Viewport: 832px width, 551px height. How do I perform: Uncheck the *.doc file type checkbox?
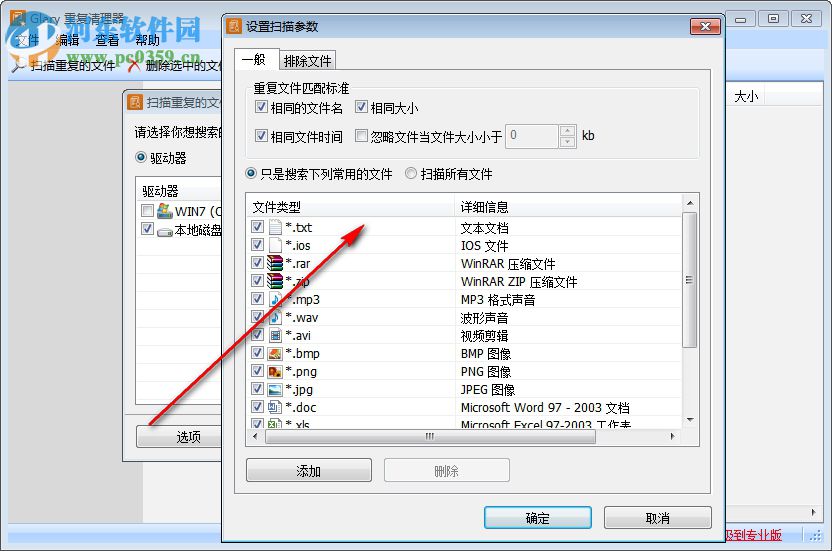(257, 407)
